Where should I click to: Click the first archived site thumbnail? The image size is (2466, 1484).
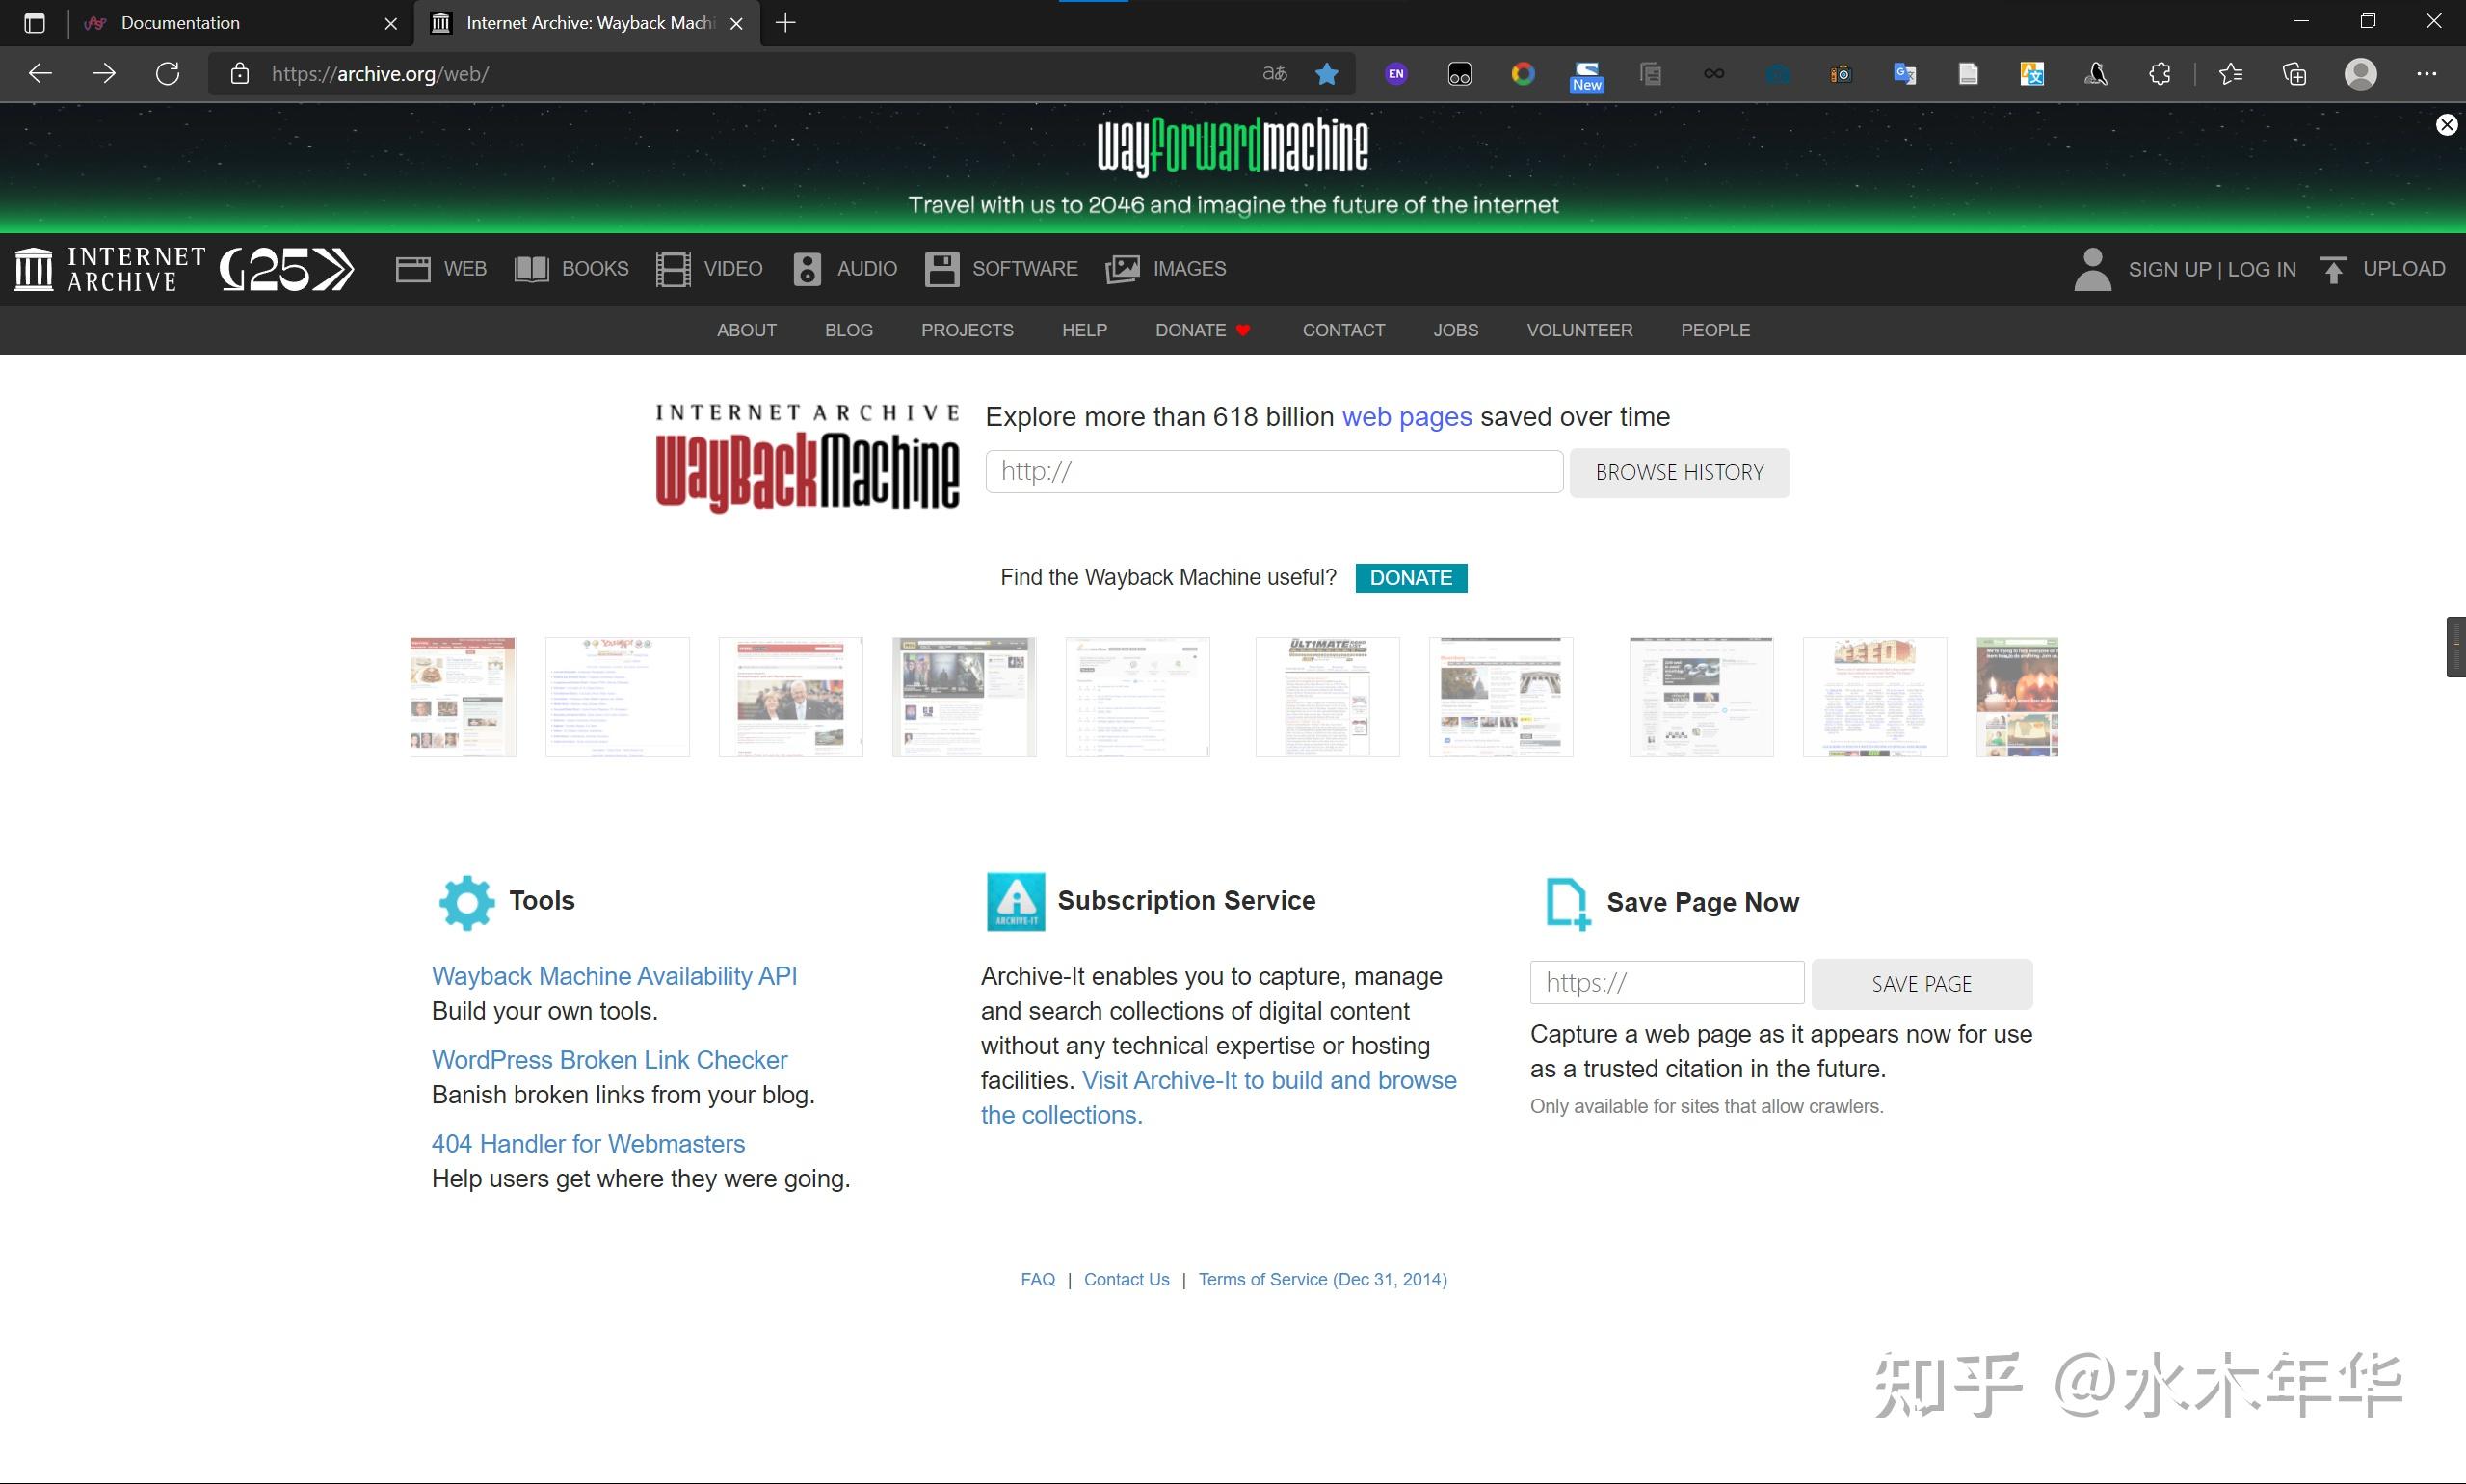pos(462,697)
